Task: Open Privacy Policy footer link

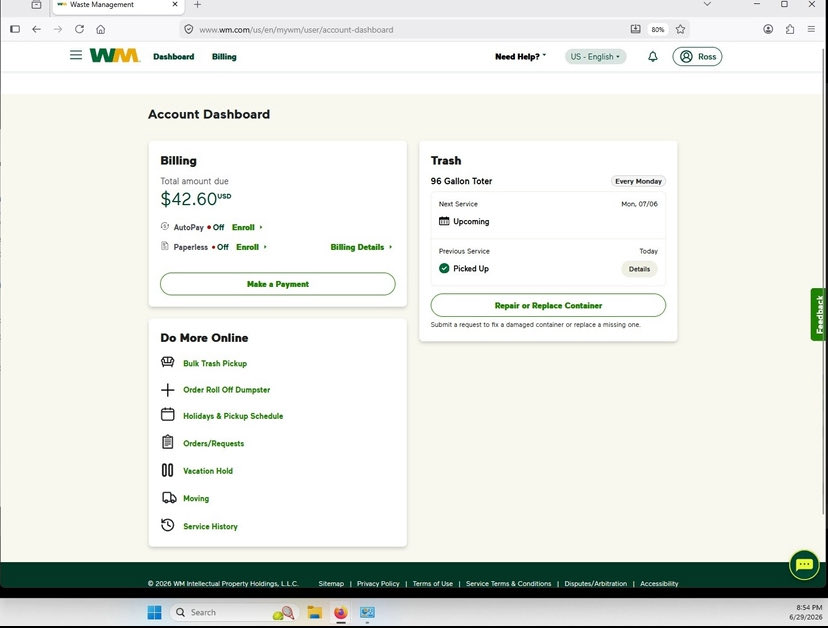Action: coord(378,584)
